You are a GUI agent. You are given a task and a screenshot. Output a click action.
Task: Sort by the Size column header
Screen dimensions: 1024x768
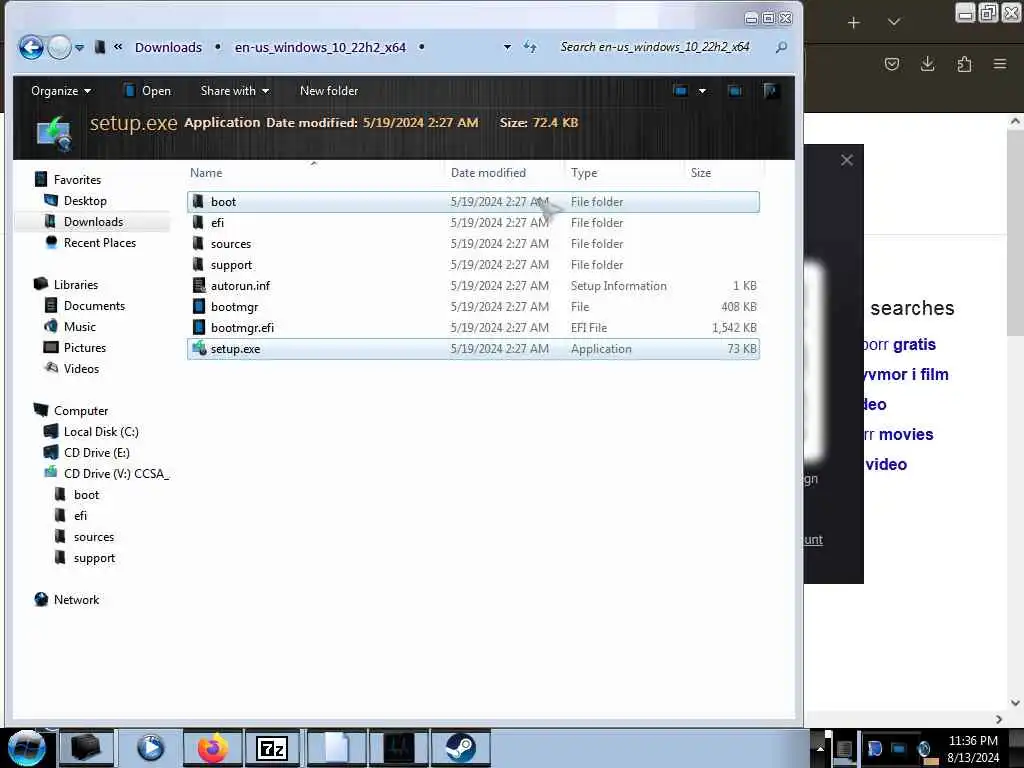701,172
